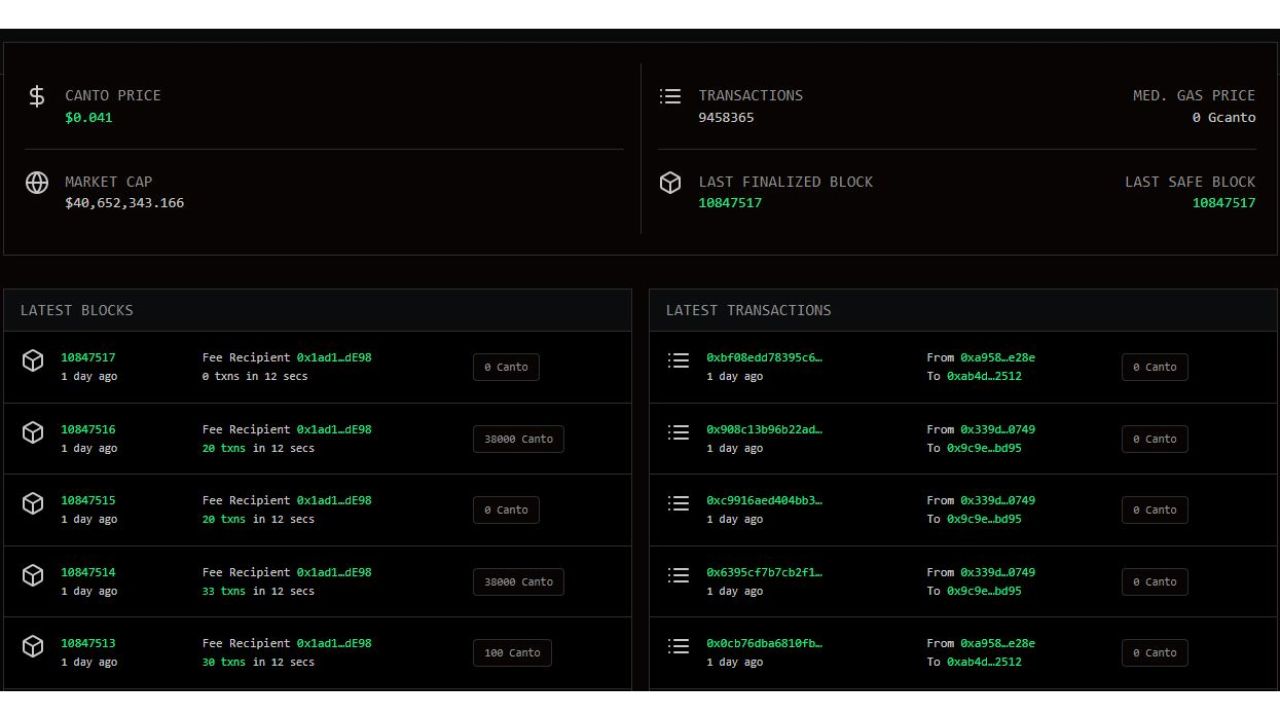Viewport: 1280px width, 720px height.
Task: Open 20 txns link of block 10847516
Action: [223, 448]
